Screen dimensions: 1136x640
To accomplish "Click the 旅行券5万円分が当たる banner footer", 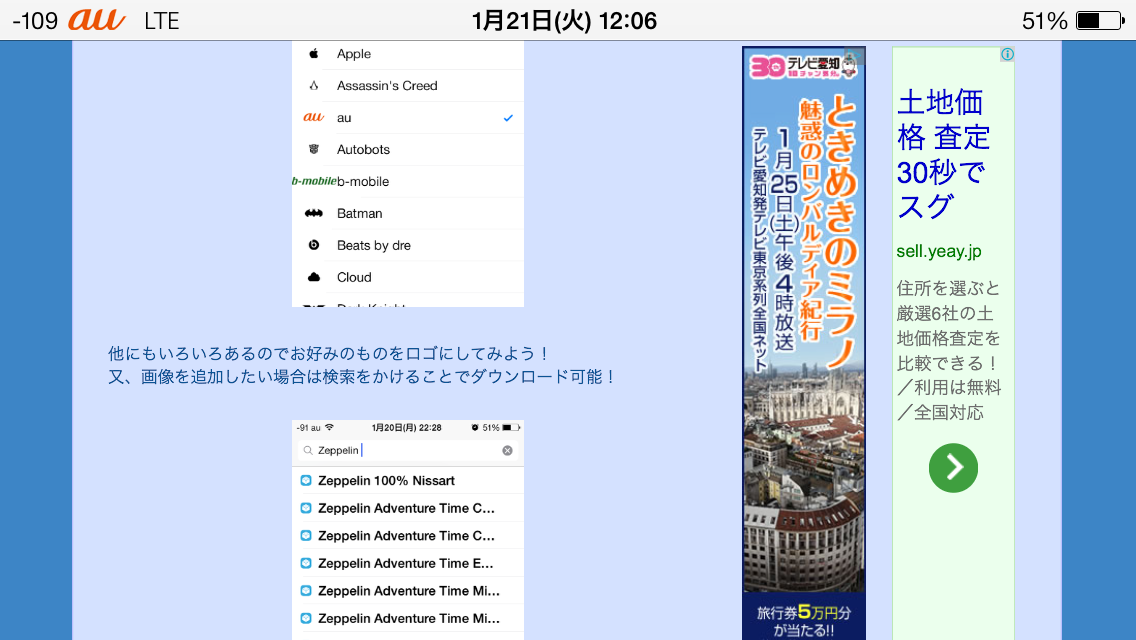I will (803, 620).
